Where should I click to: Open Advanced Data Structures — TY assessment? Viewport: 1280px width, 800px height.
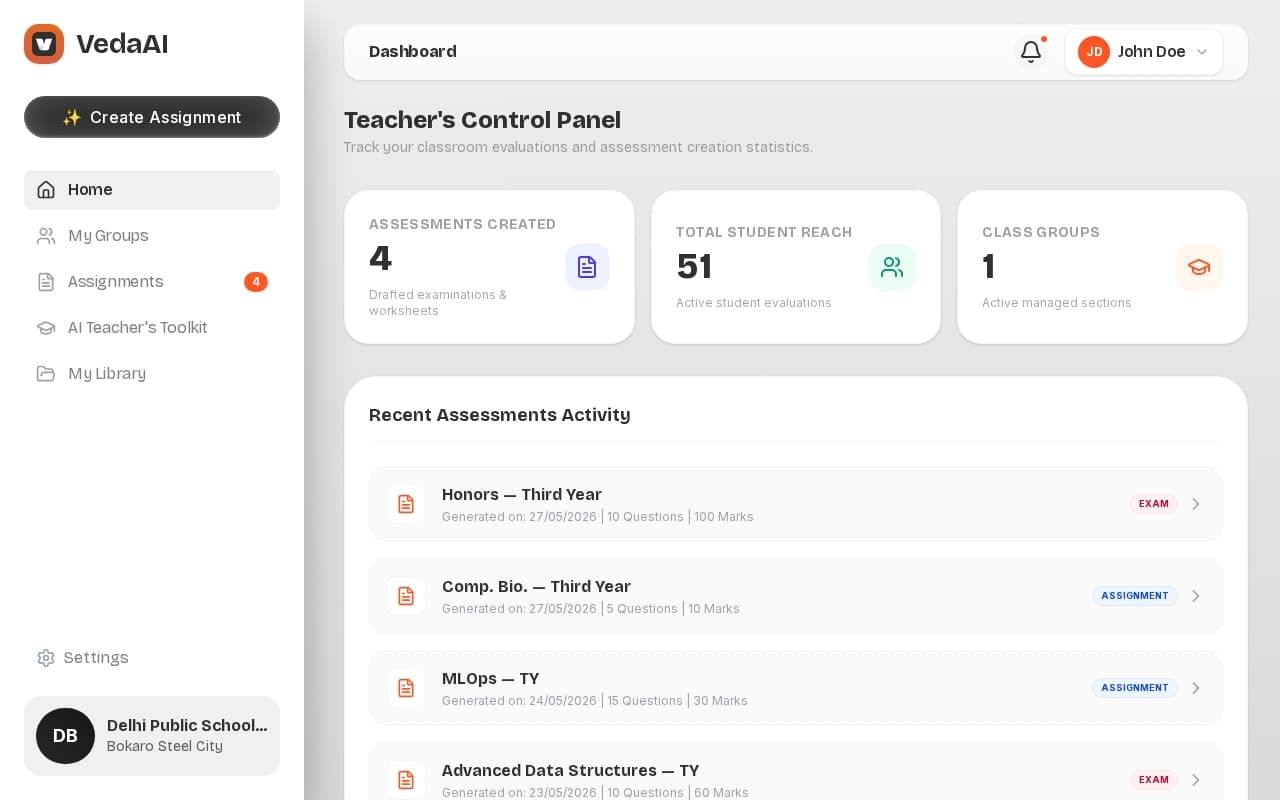pyautogui.click(x=796, y=772)
